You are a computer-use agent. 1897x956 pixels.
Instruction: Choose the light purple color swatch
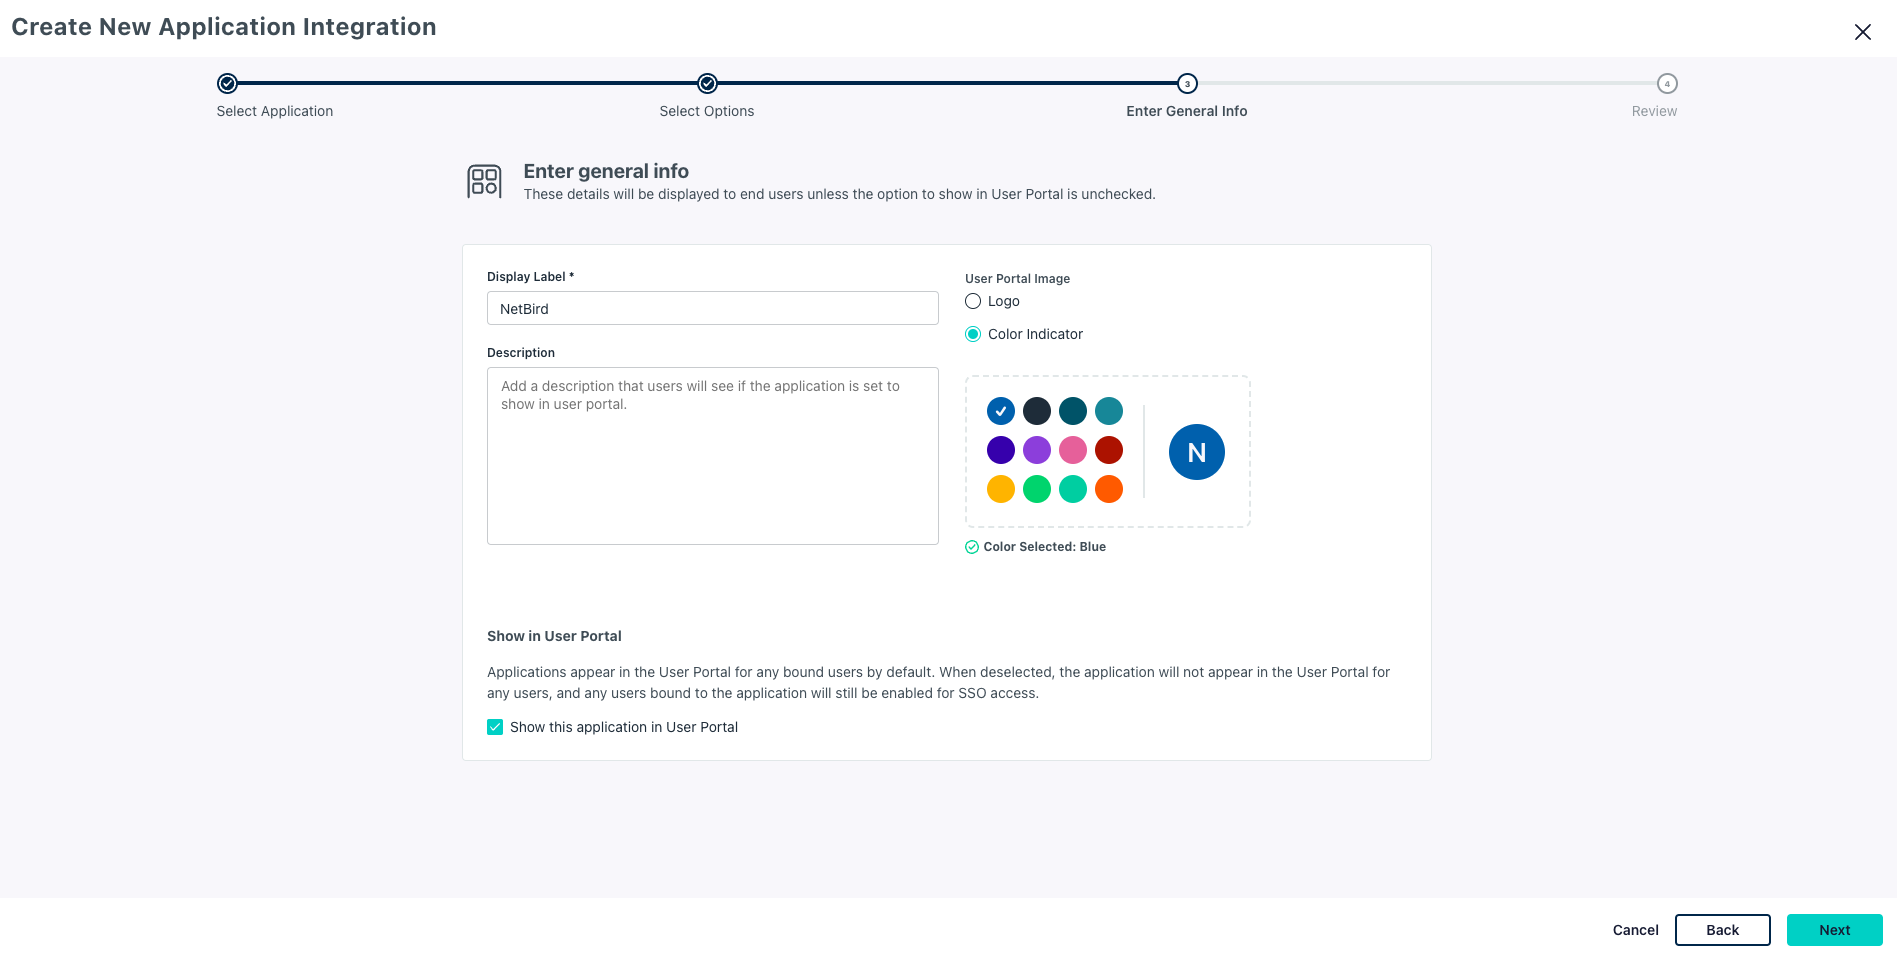tap(1037, 450)
